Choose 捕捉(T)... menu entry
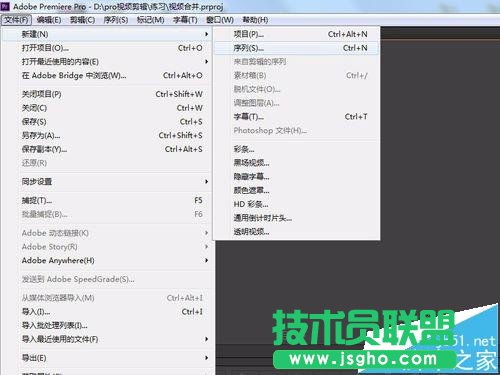Screen dimensions: 500x375 (x=107, y=200)
